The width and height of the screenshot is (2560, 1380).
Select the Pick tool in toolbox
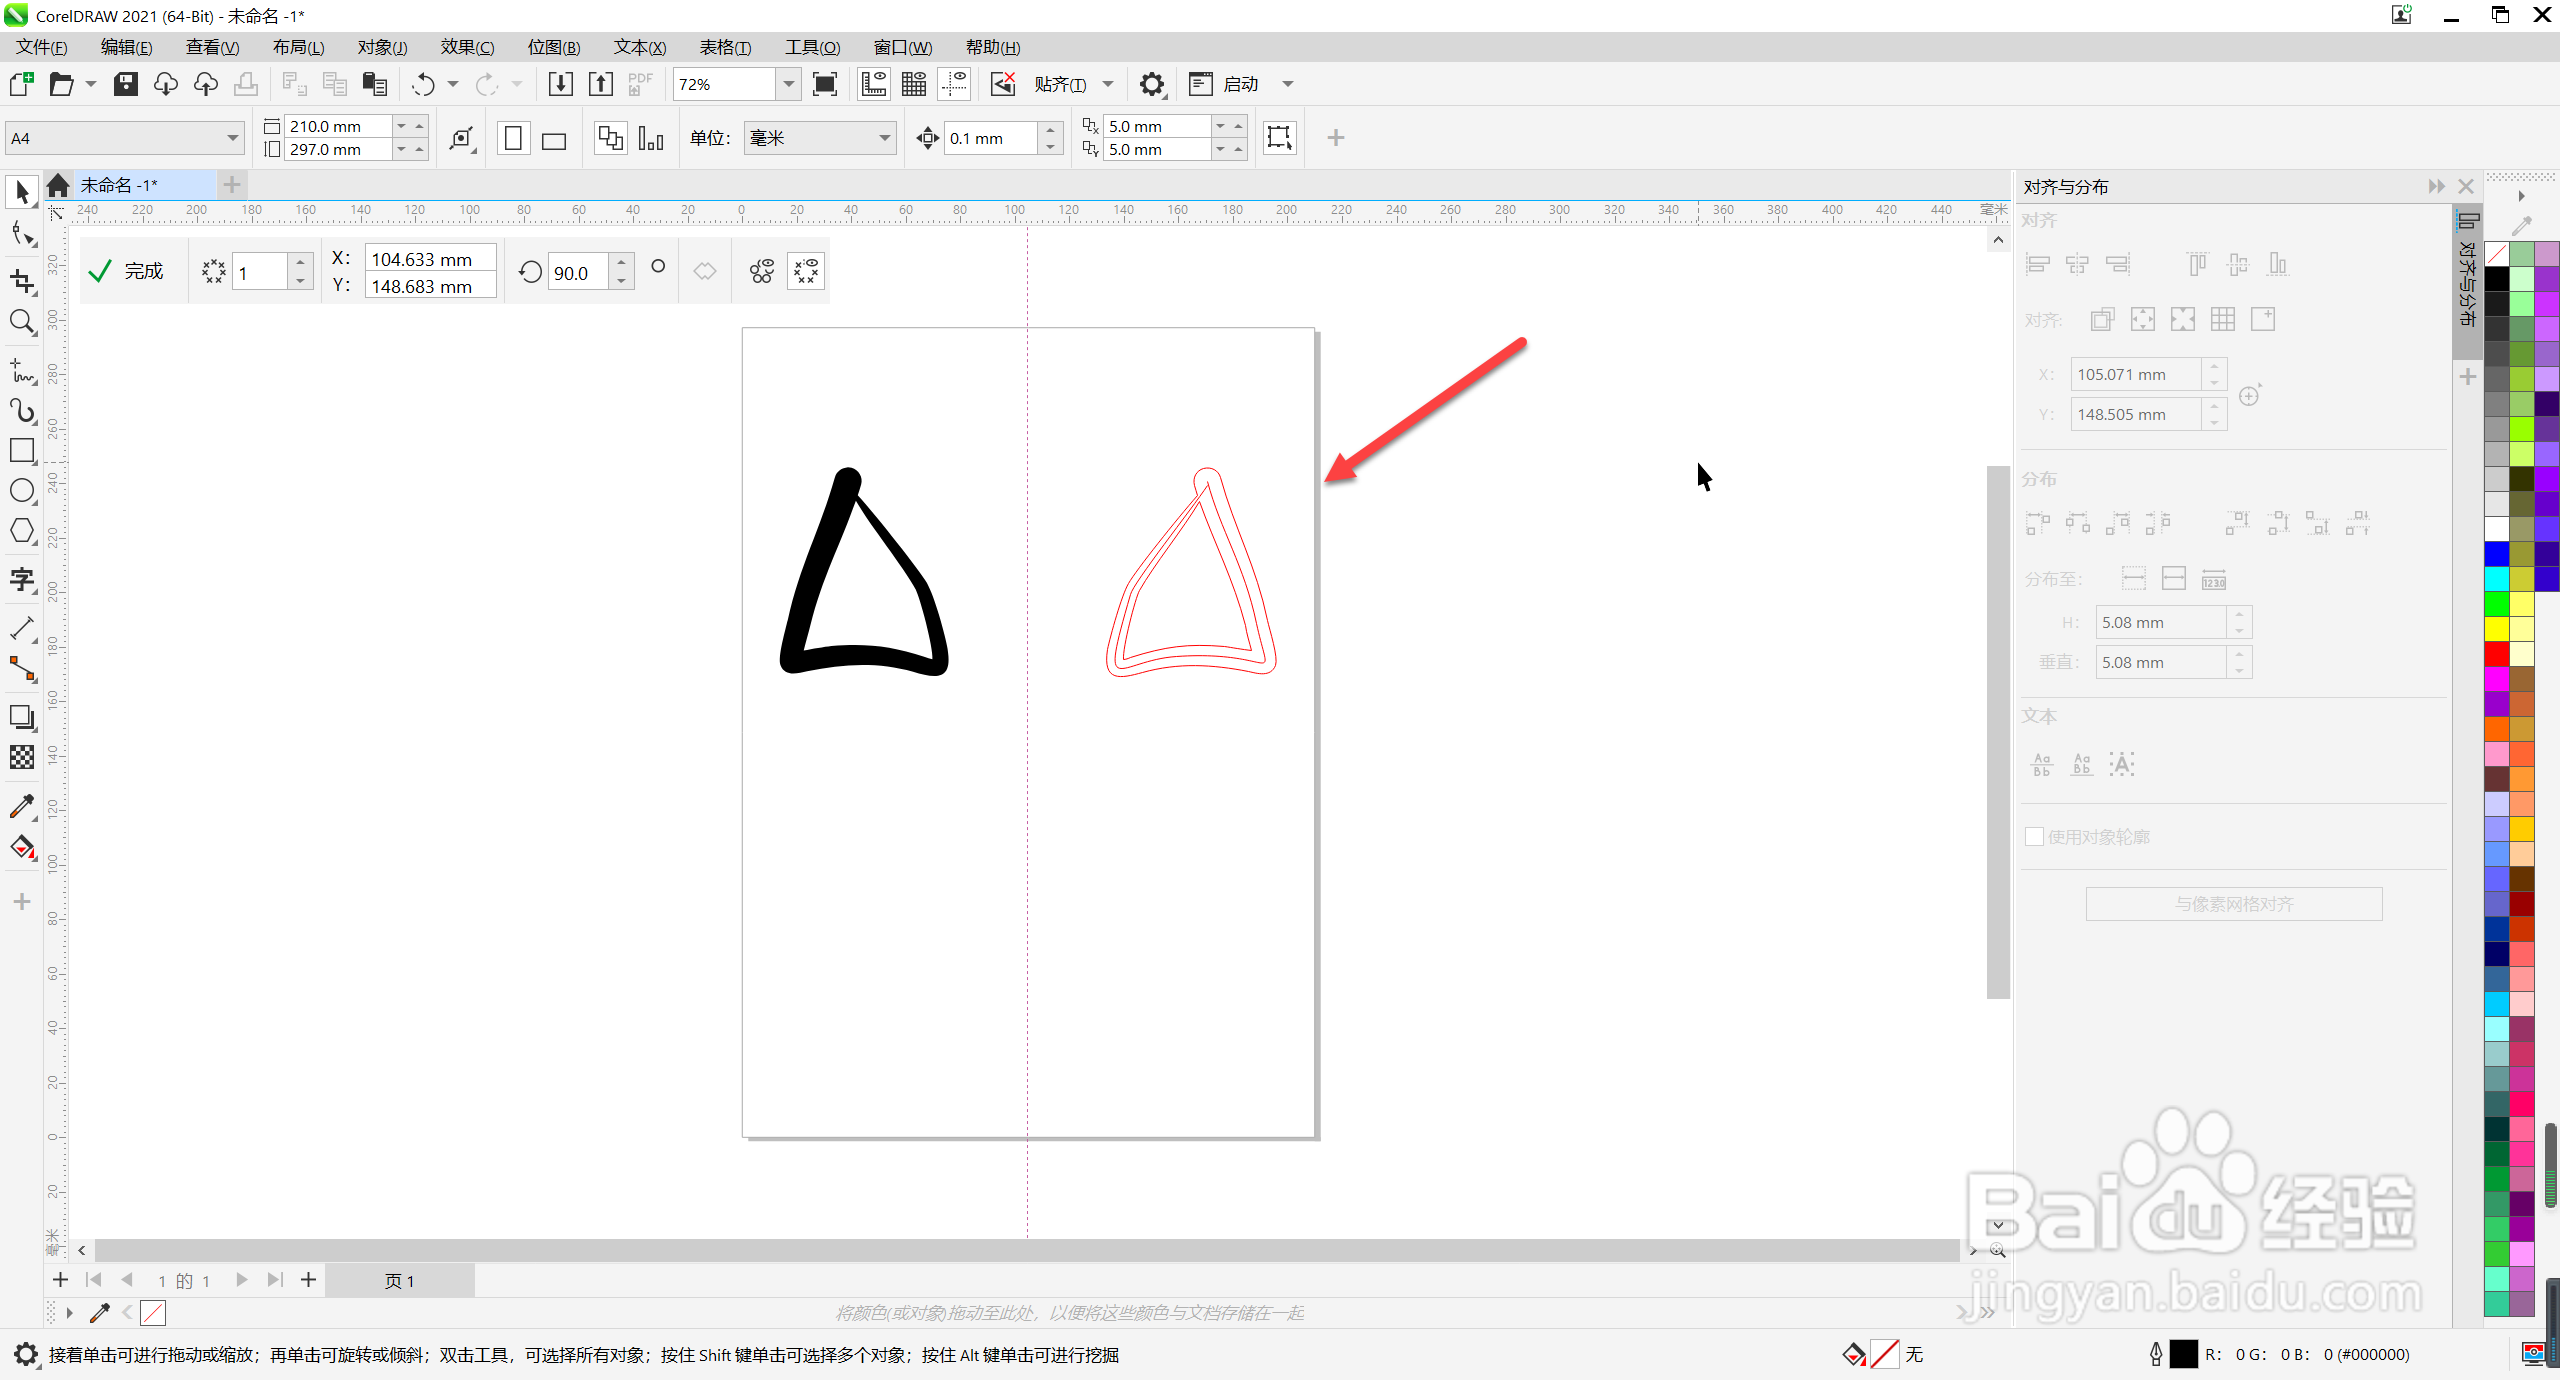click(22, 192)
